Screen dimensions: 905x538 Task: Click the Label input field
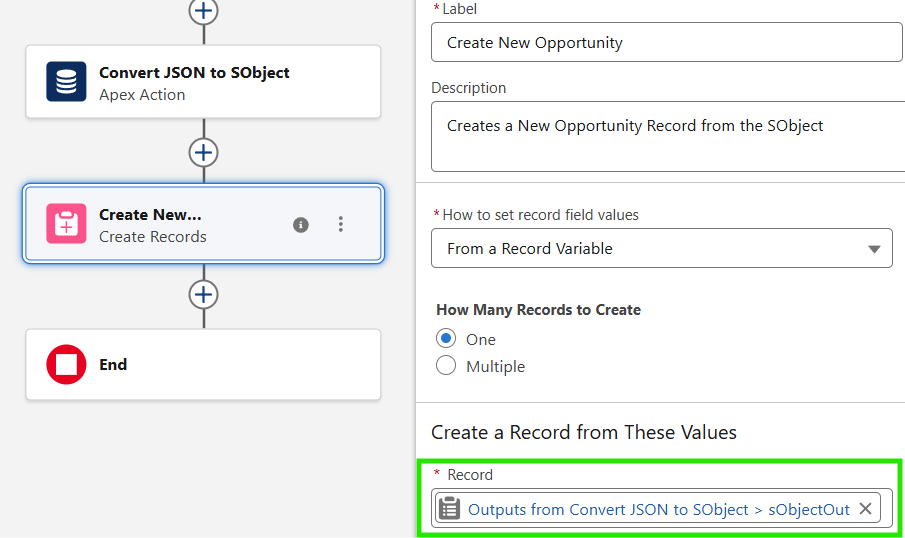(666, 43)
